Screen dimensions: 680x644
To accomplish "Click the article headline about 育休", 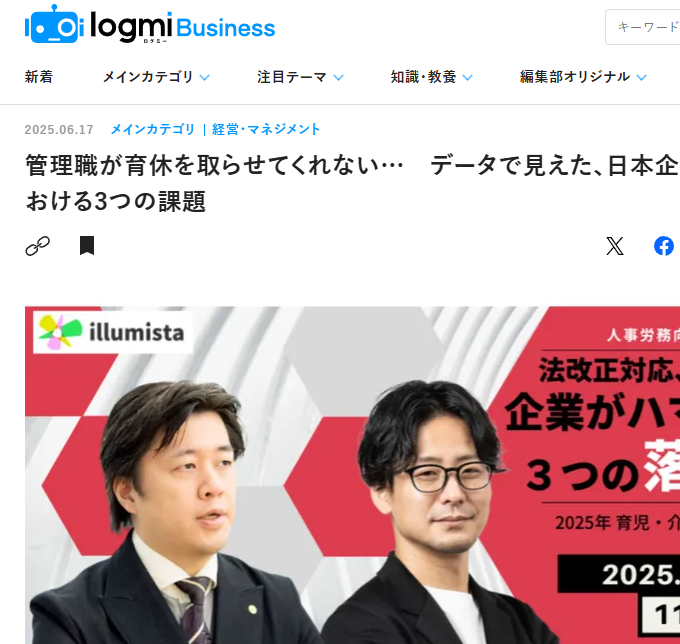I will pos(352,183).
